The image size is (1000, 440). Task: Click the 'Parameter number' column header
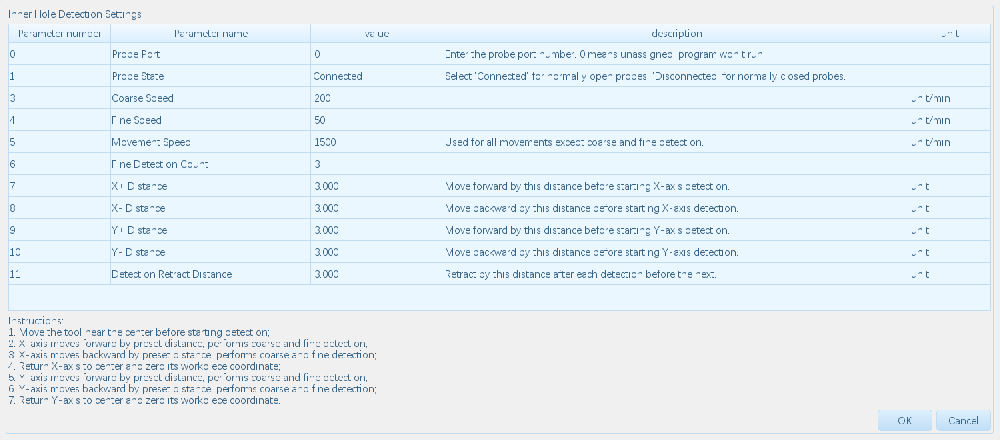(59, 33)
